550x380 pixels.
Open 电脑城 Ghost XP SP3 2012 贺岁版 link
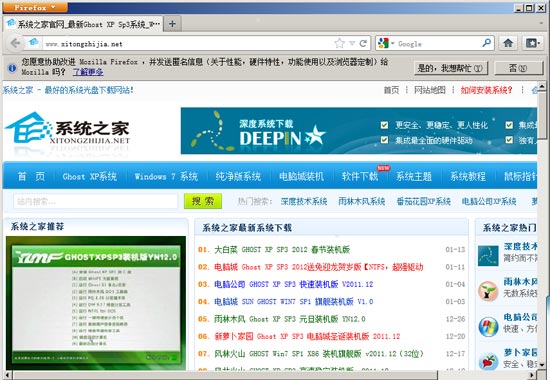[318, 267]
